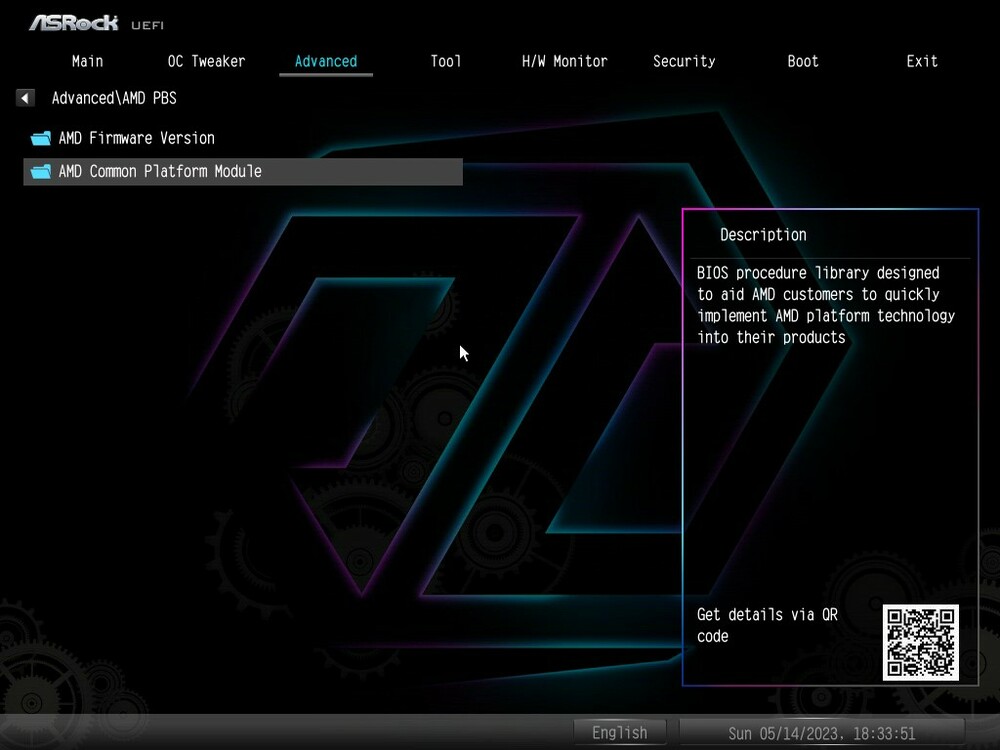Click the AMD Firmware Version folder icon

click(x=41, y=138)
